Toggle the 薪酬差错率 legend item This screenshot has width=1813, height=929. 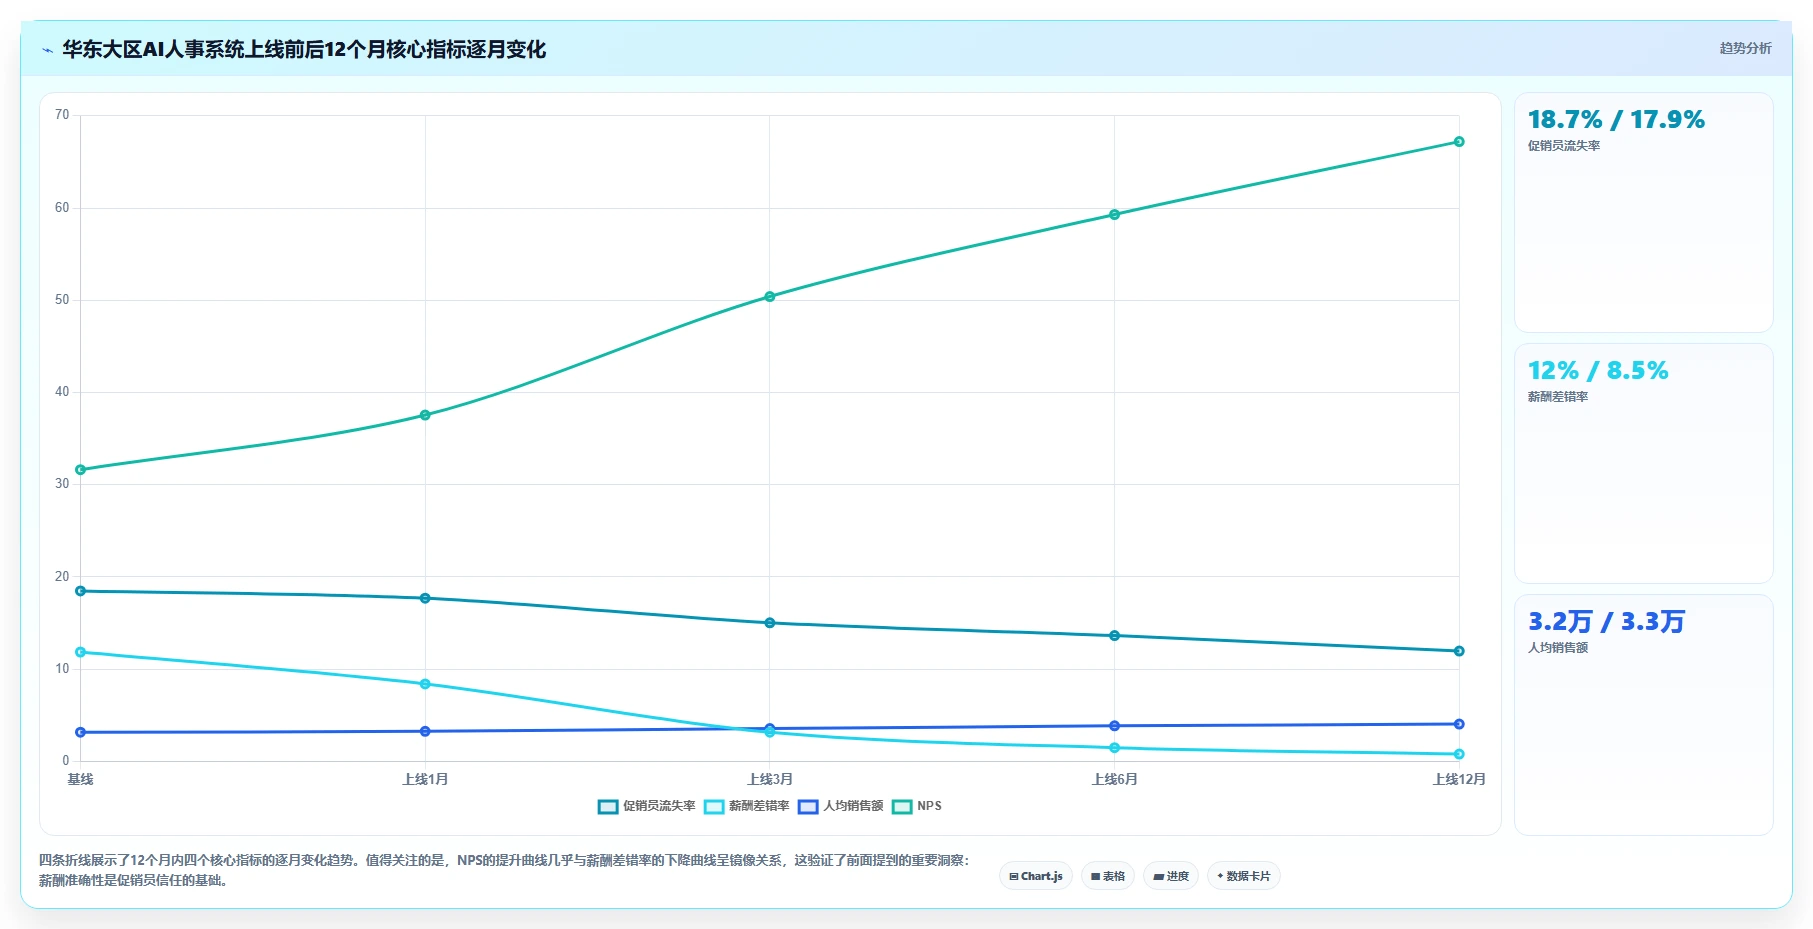[747, 807]
